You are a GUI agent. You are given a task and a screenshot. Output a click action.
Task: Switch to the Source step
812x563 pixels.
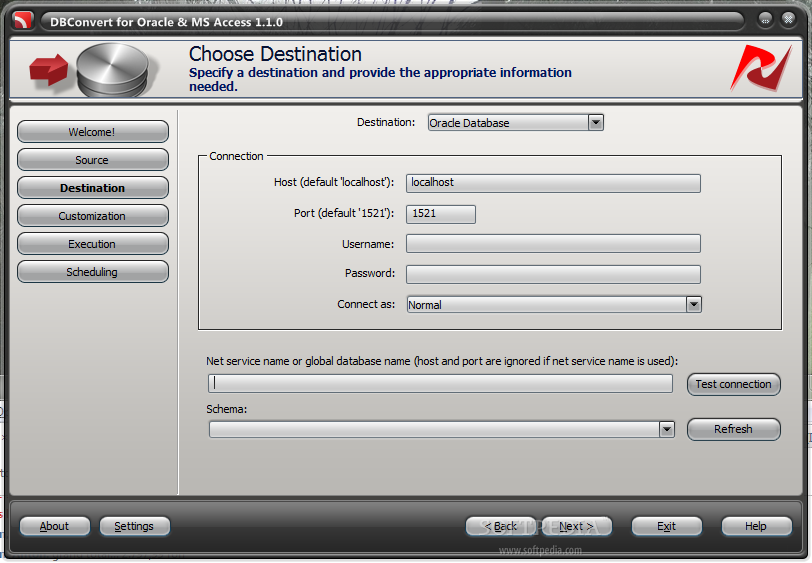click(92, 160)
